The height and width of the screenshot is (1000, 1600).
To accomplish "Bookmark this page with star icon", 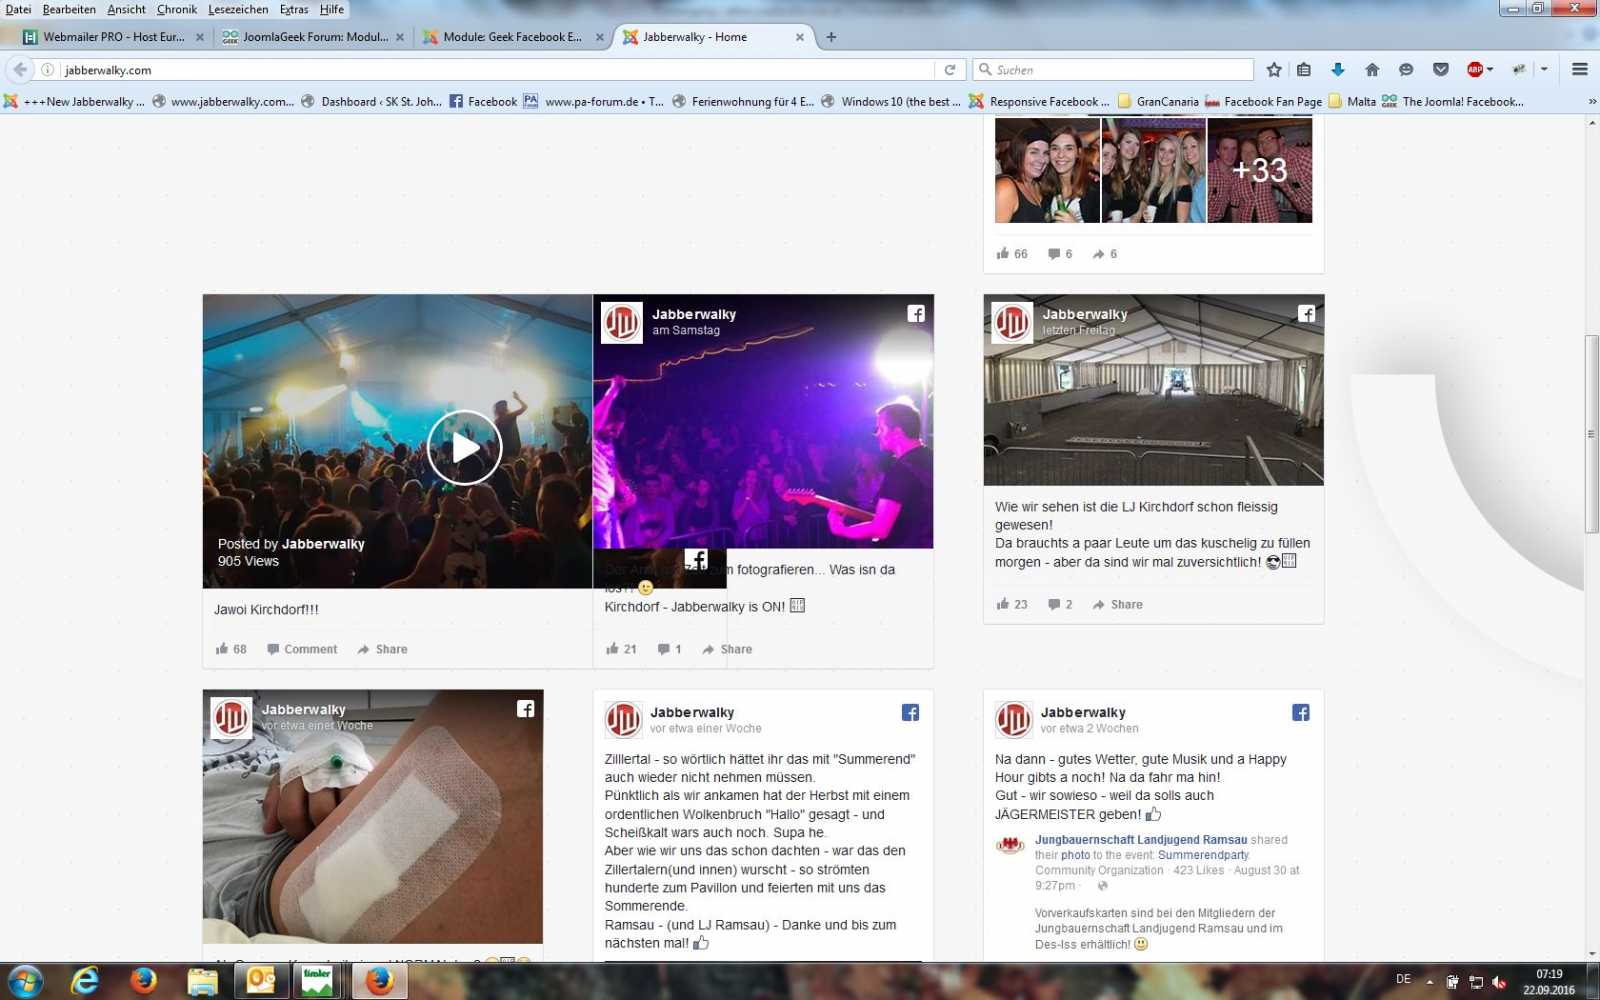I will pos(1273,70).
